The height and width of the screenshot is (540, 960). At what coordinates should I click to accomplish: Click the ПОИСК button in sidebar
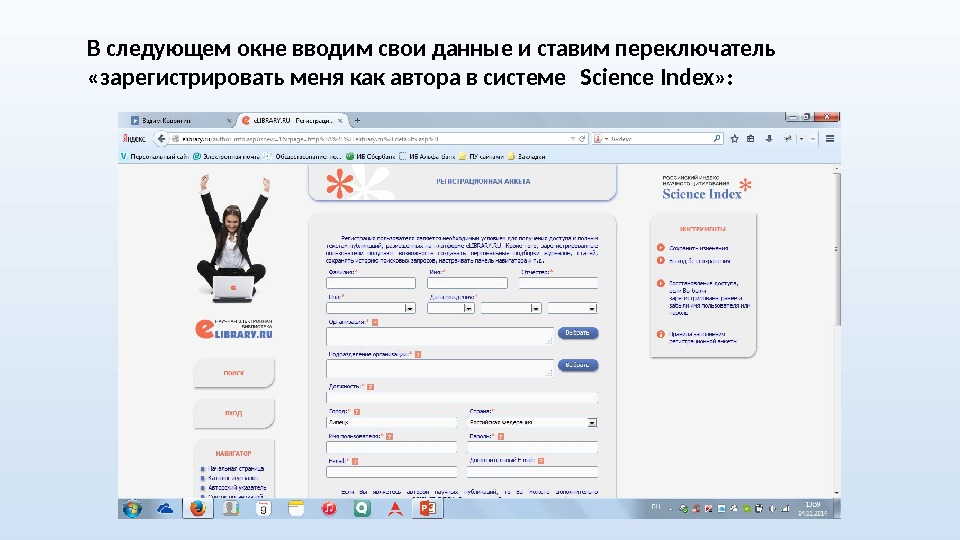234,373
